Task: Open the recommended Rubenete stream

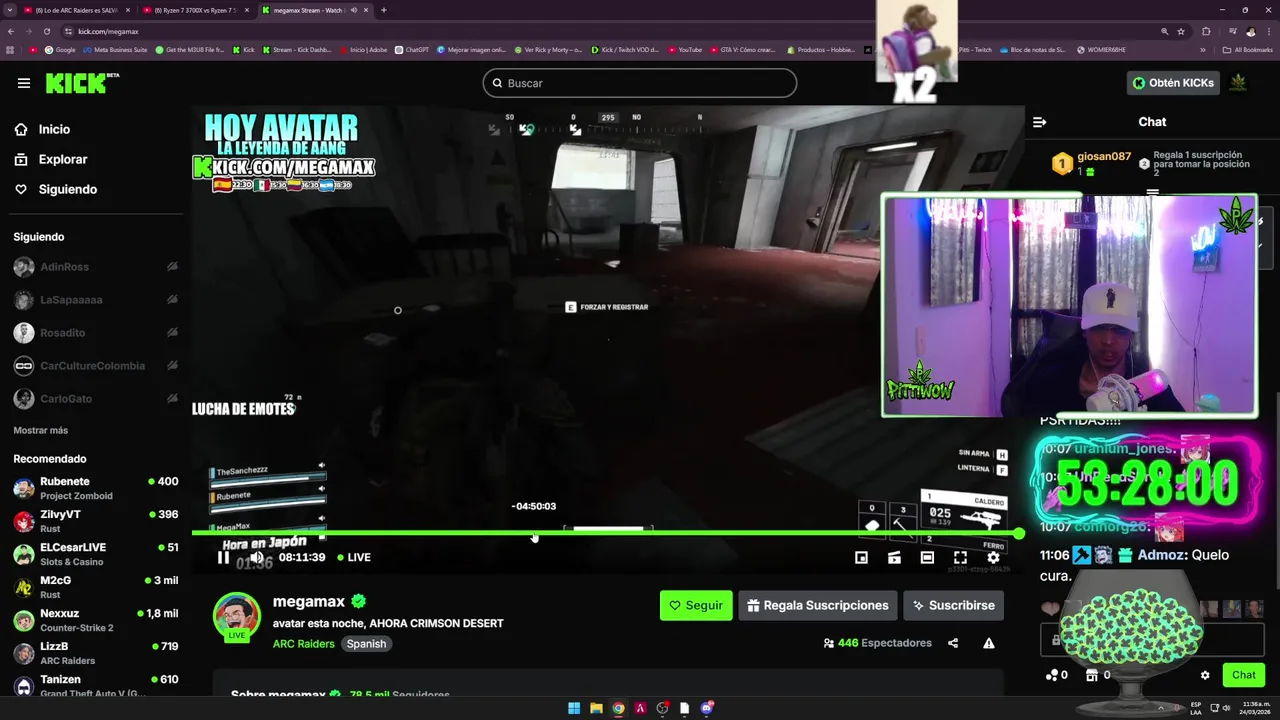Action: [x=95, y=488]
